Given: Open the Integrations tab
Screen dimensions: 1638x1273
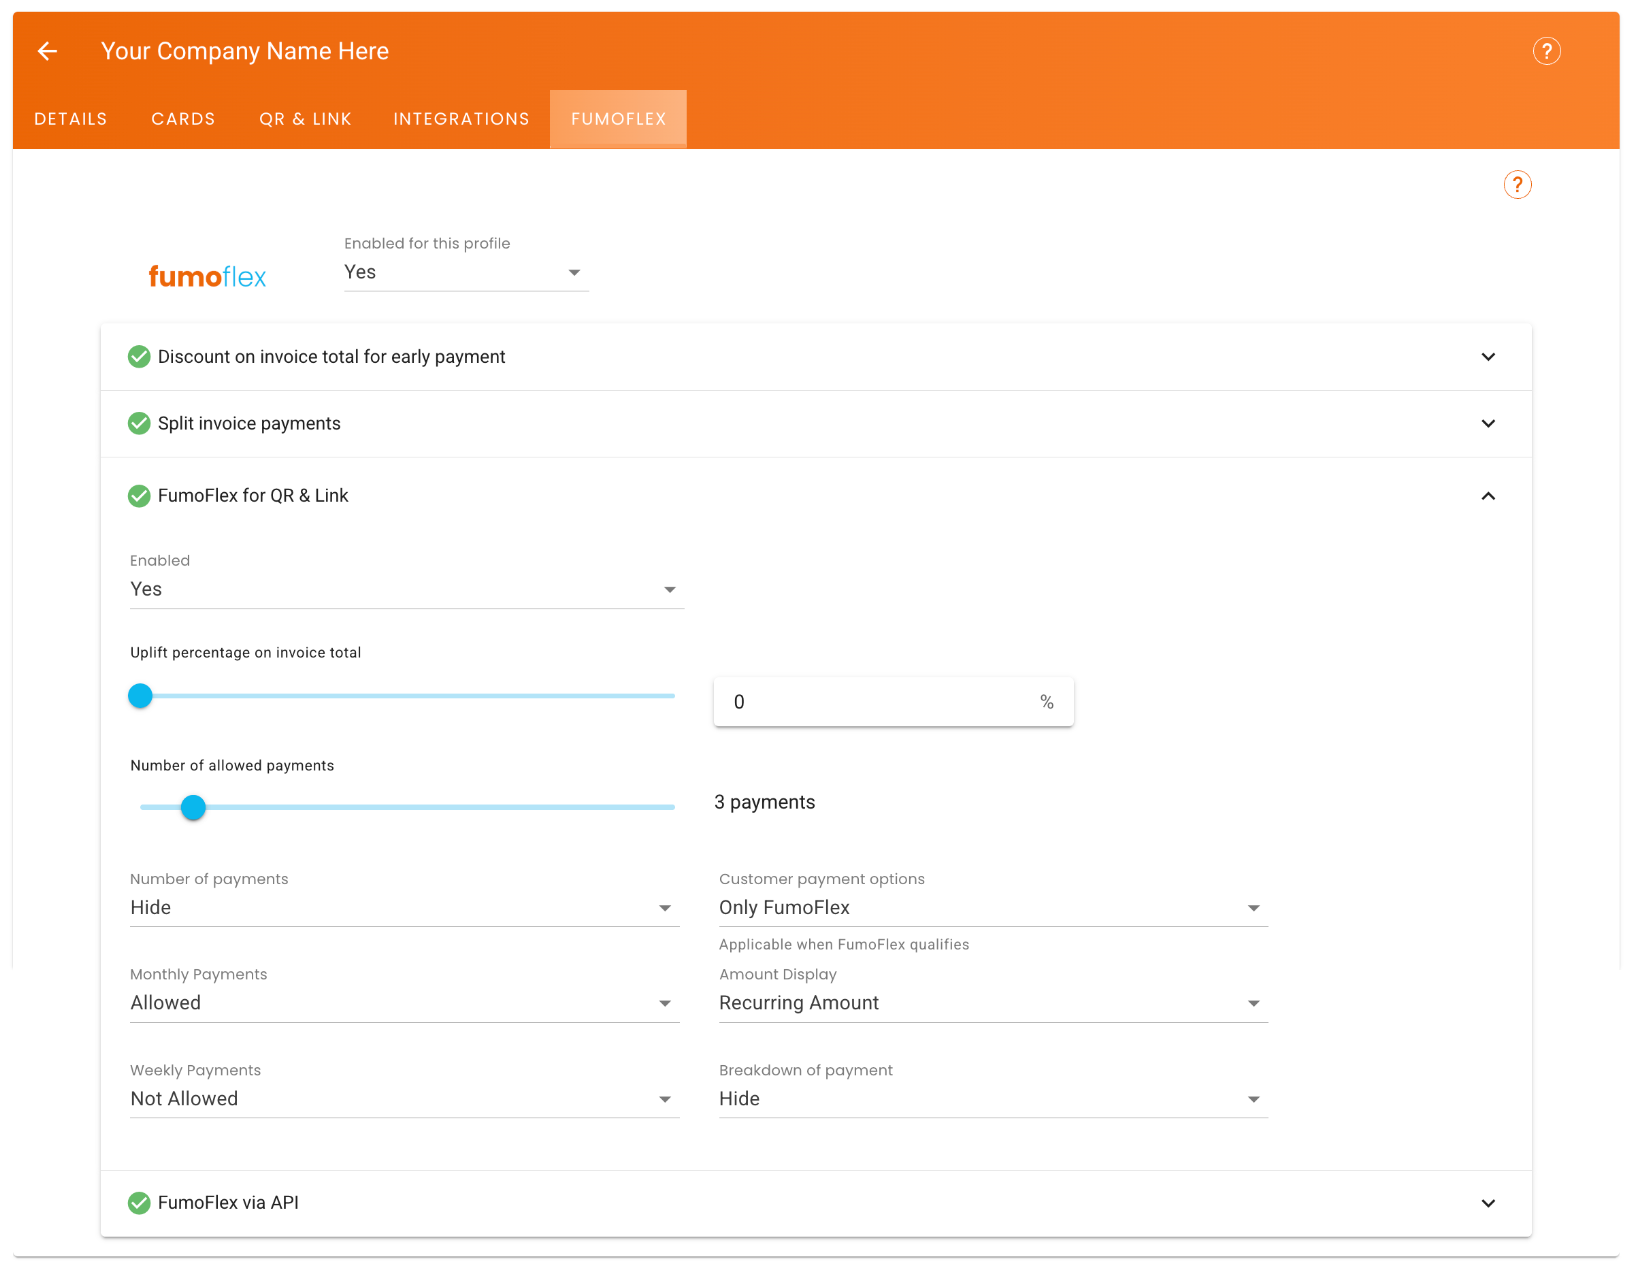Looking at the screenshot, I should [x=461, y=119].
